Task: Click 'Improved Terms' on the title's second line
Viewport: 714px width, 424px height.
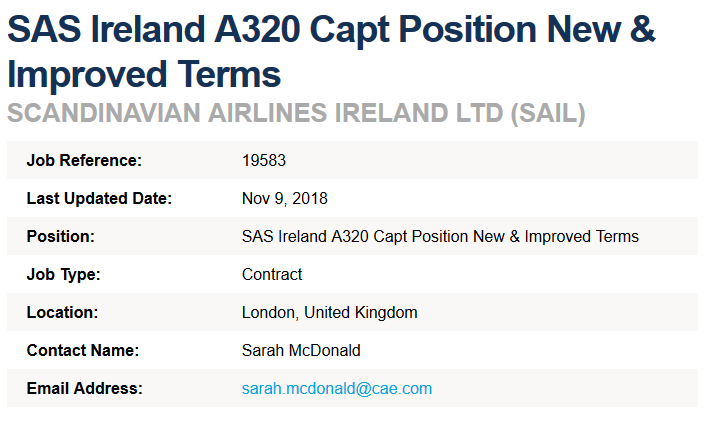Action: tap(144, 74)
